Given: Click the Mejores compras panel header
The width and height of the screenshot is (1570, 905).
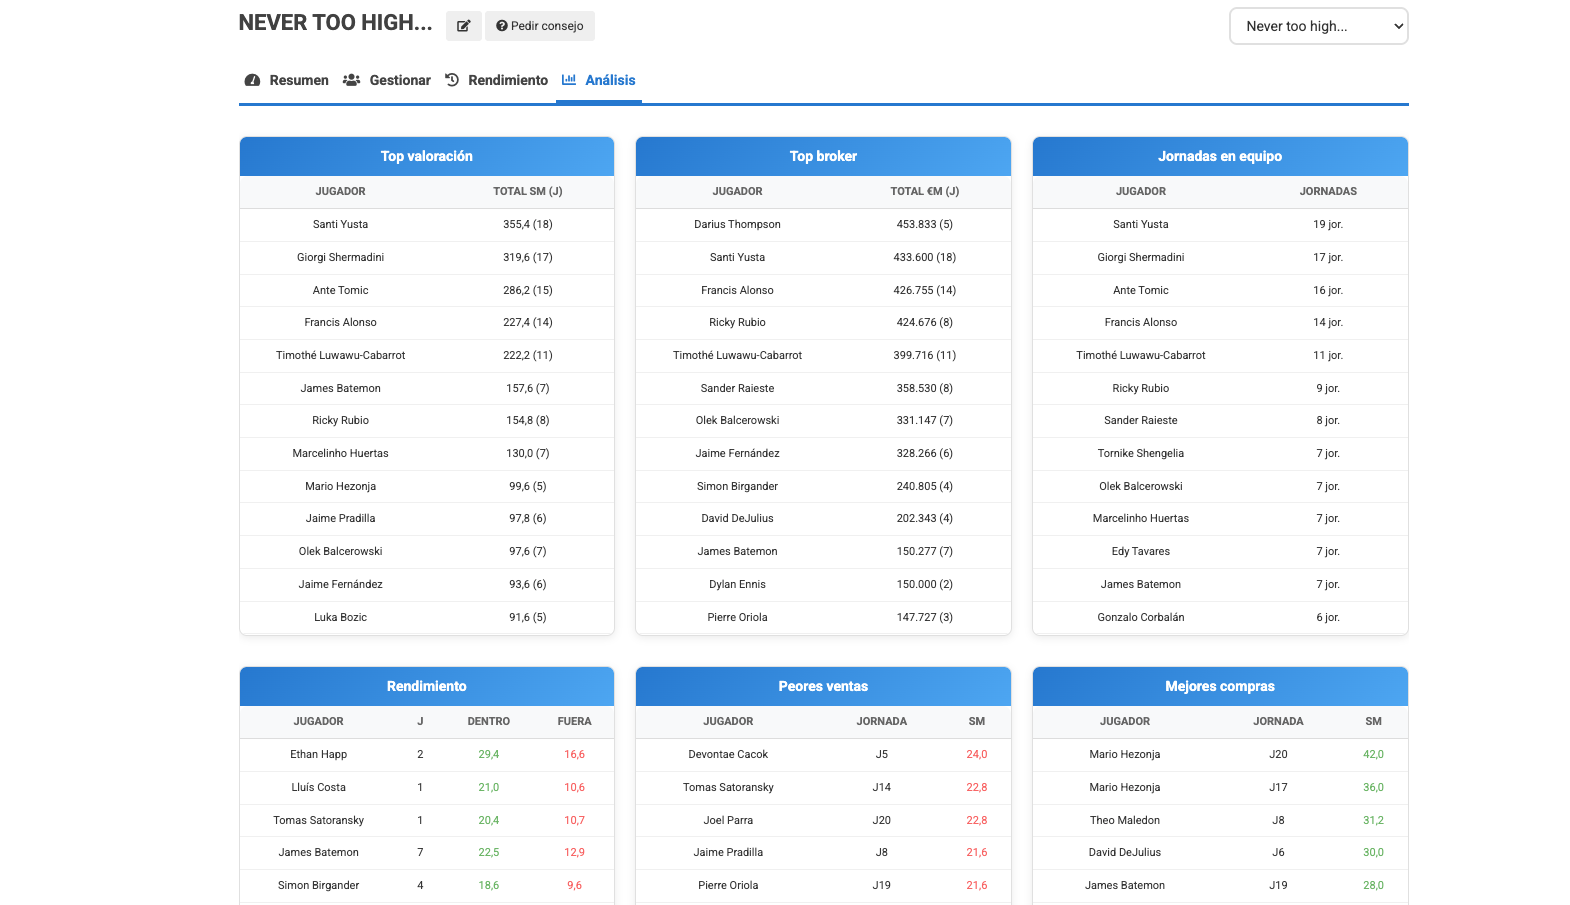Looking at the screenshot, I should pyautogui.click(x=1220, y=686).
